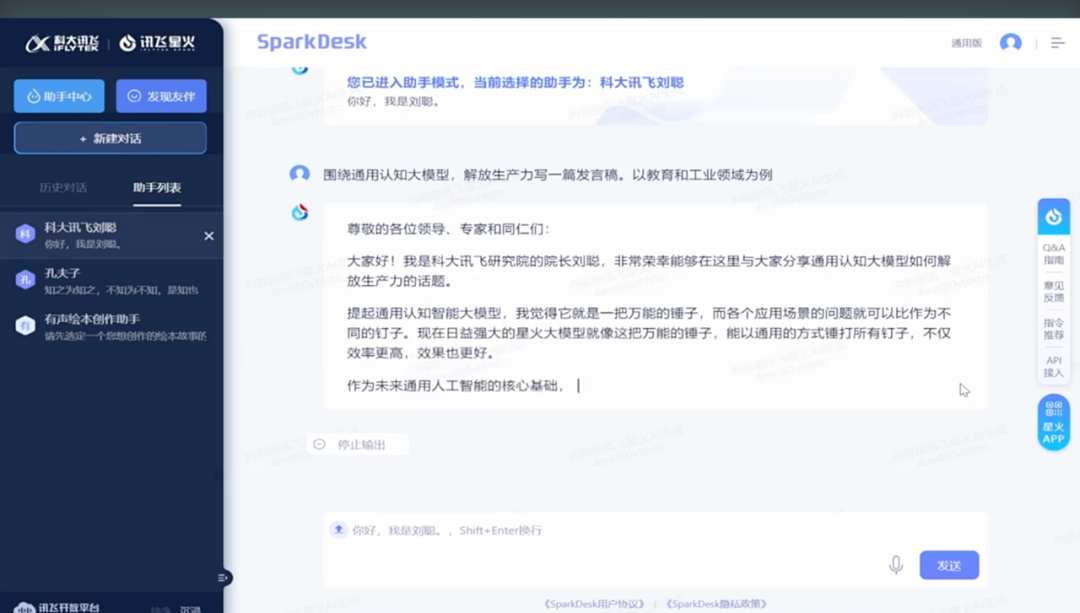This screenshot has width=1080, height=613.
Task: Start a 新建对话 conversation
Action: coord(110,137)
